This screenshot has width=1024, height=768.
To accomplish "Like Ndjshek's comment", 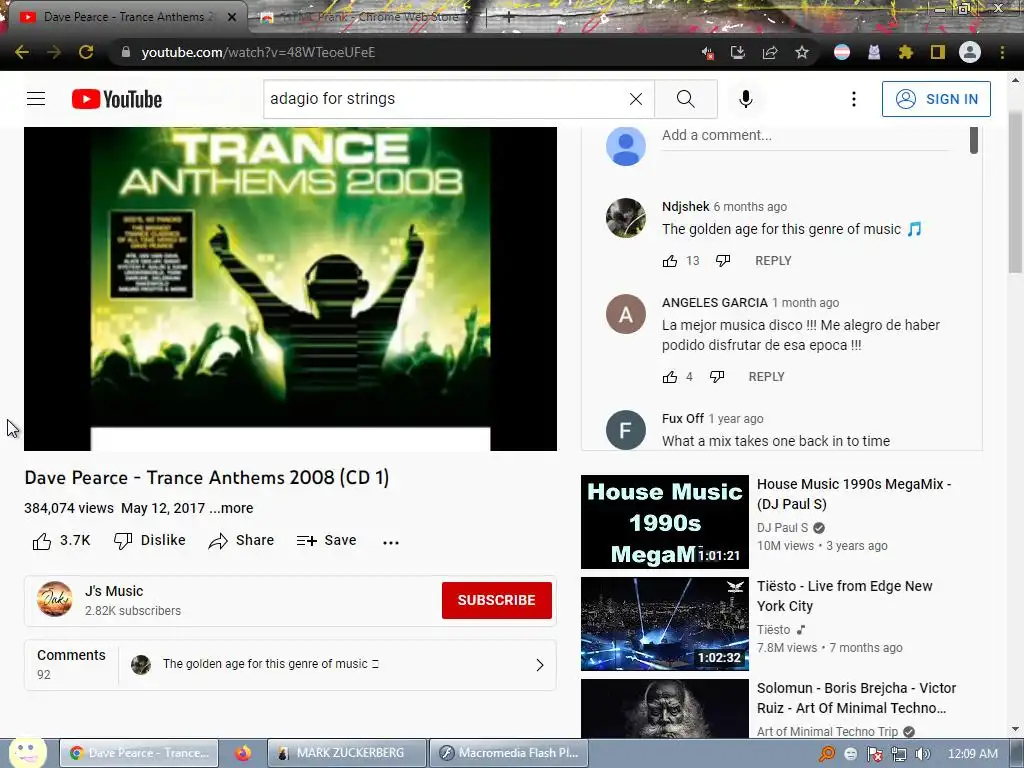I will 670,261.
